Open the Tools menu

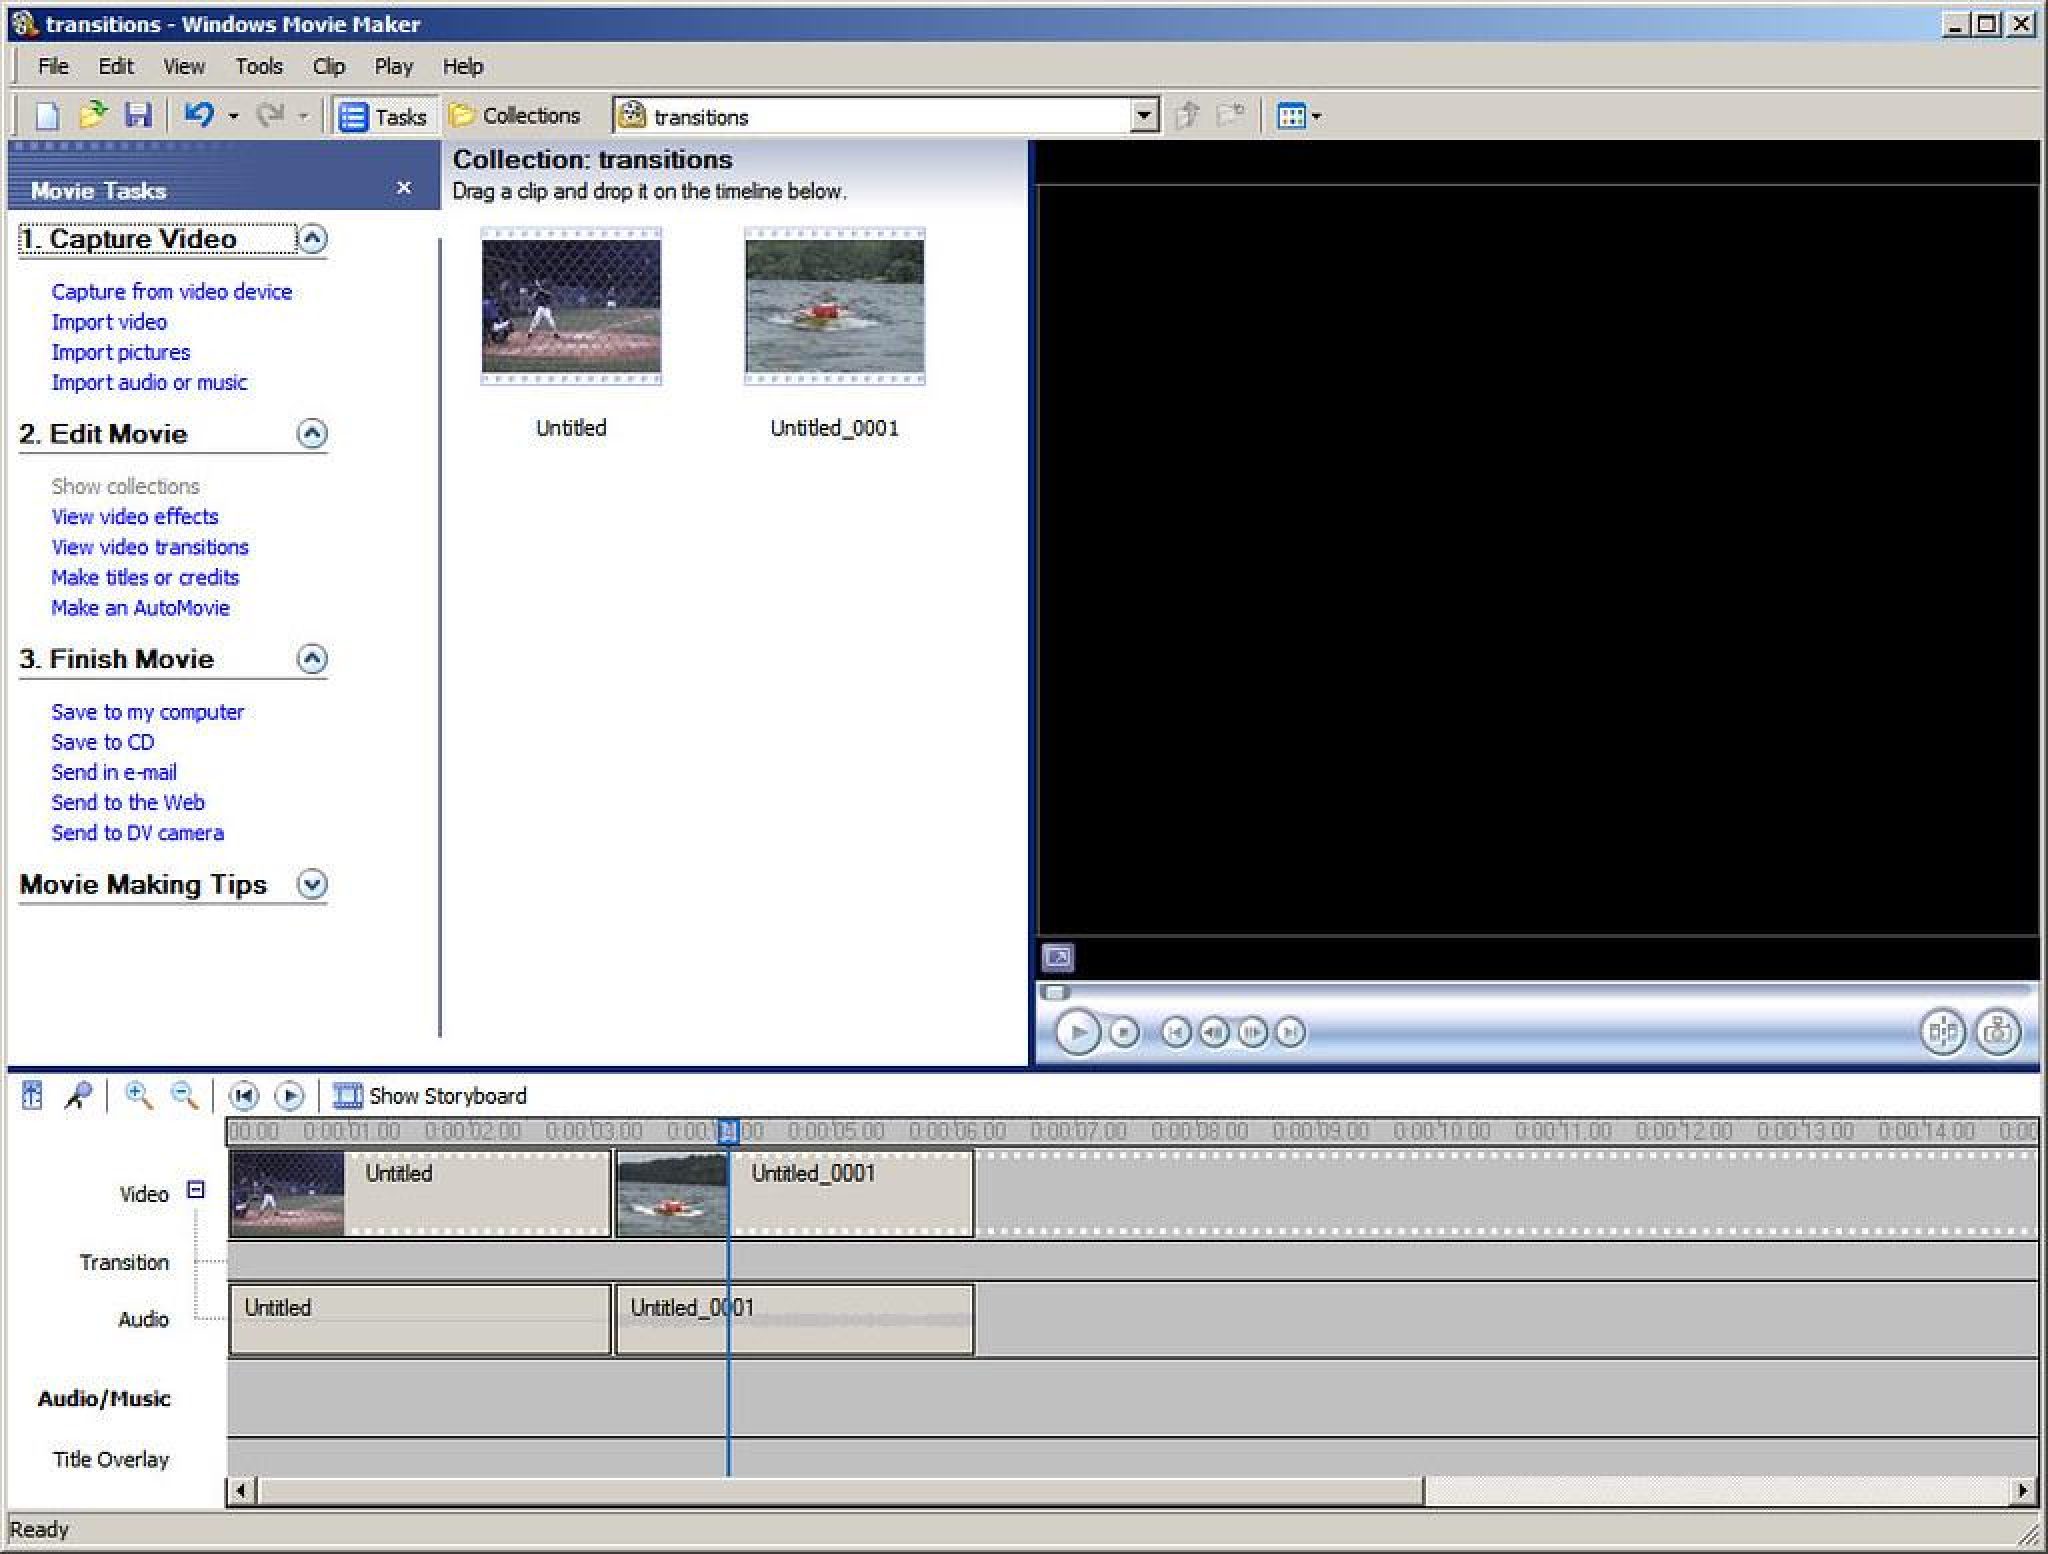coord(259,65)
